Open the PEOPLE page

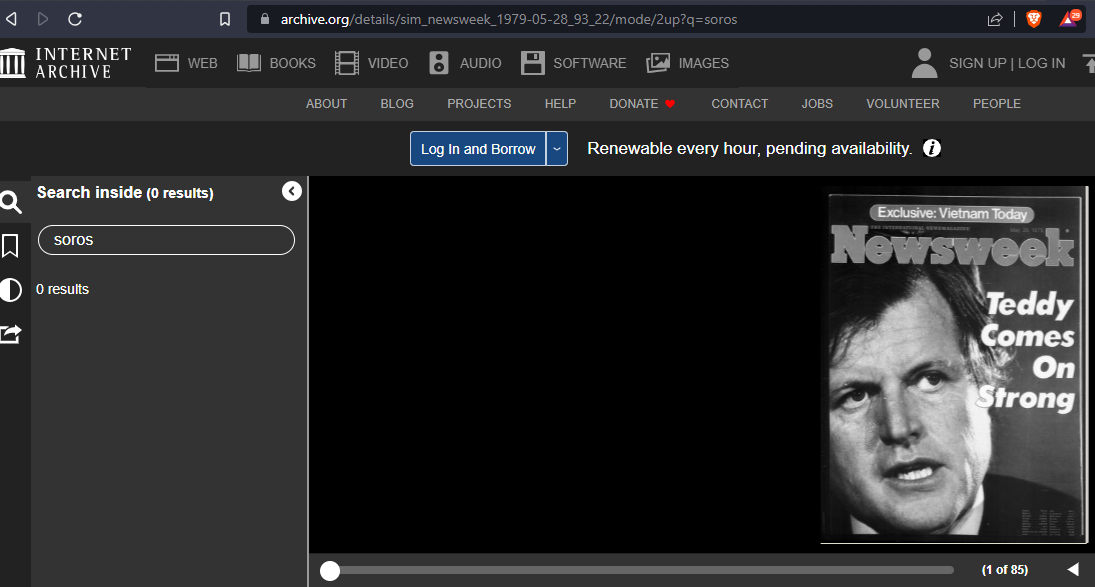(x=997, y=103)
